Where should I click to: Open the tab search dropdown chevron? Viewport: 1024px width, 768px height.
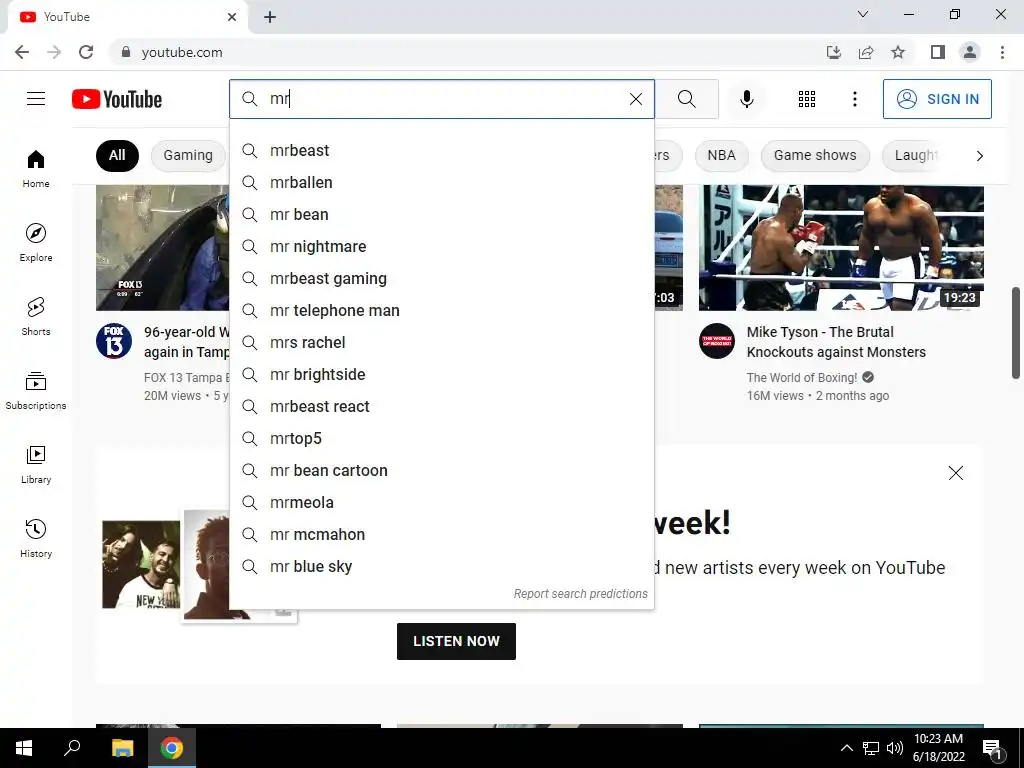pos(863,14)
